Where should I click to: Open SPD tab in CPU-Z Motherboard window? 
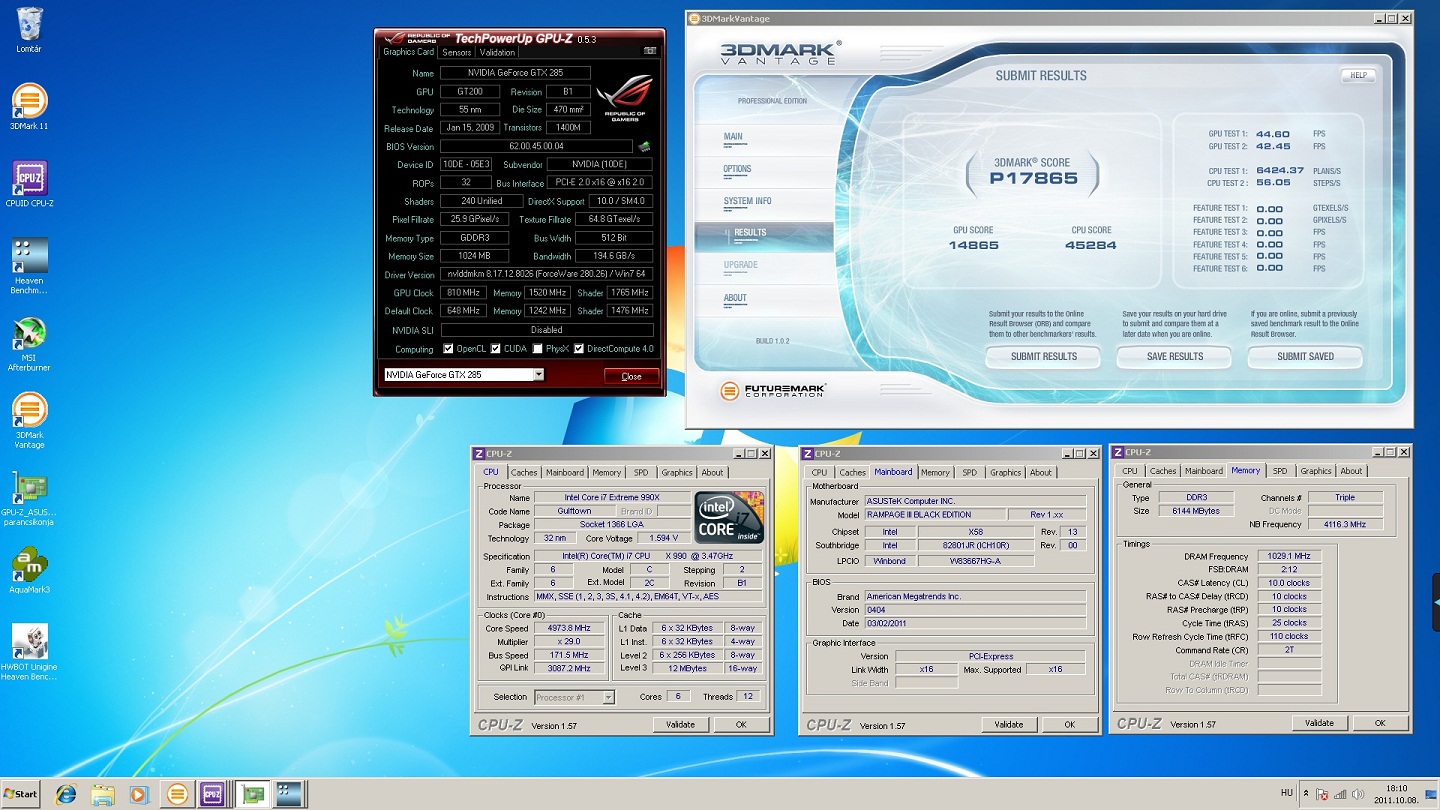point(969,473)
